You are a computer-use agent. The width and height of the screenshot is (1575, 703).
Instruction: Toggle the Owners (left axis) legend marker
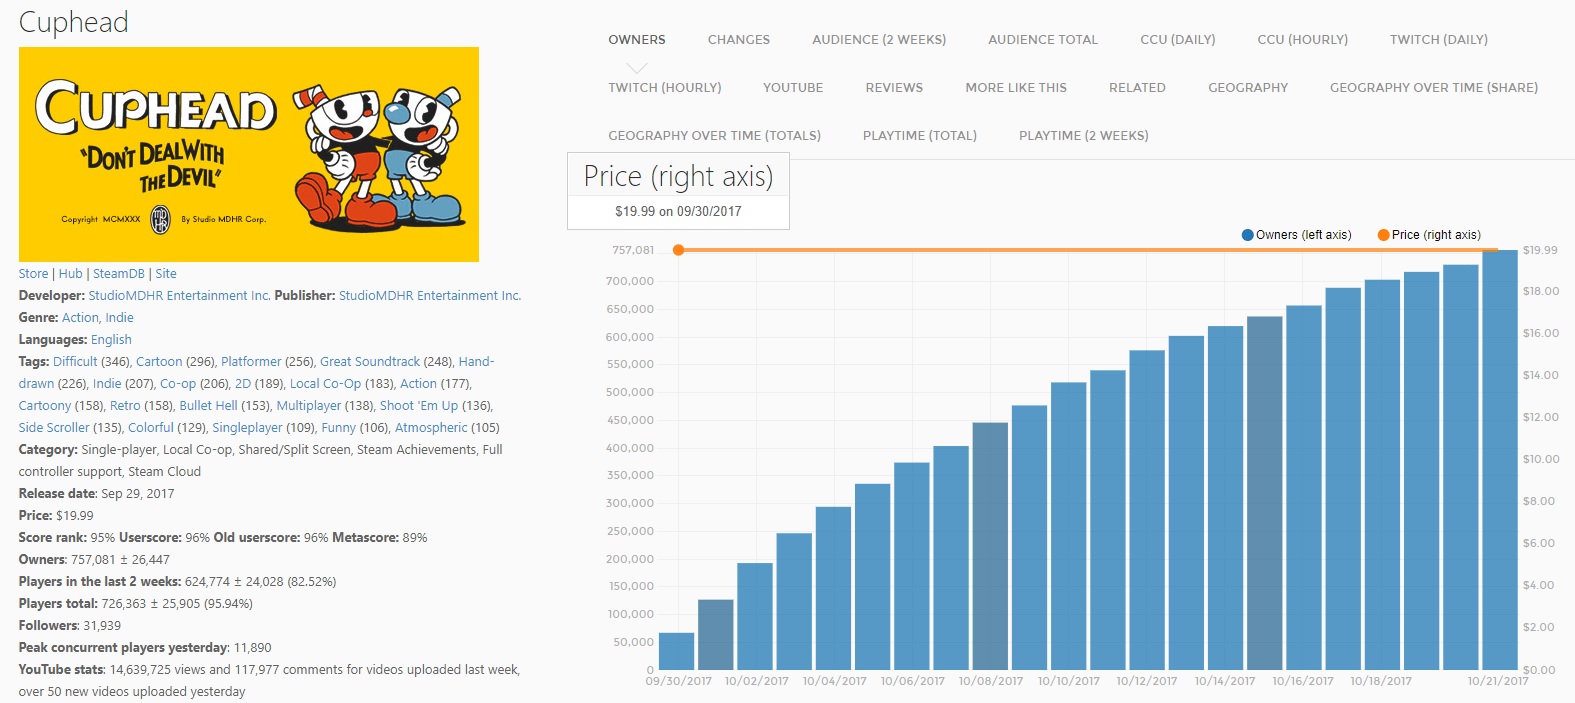[1247, 235]
